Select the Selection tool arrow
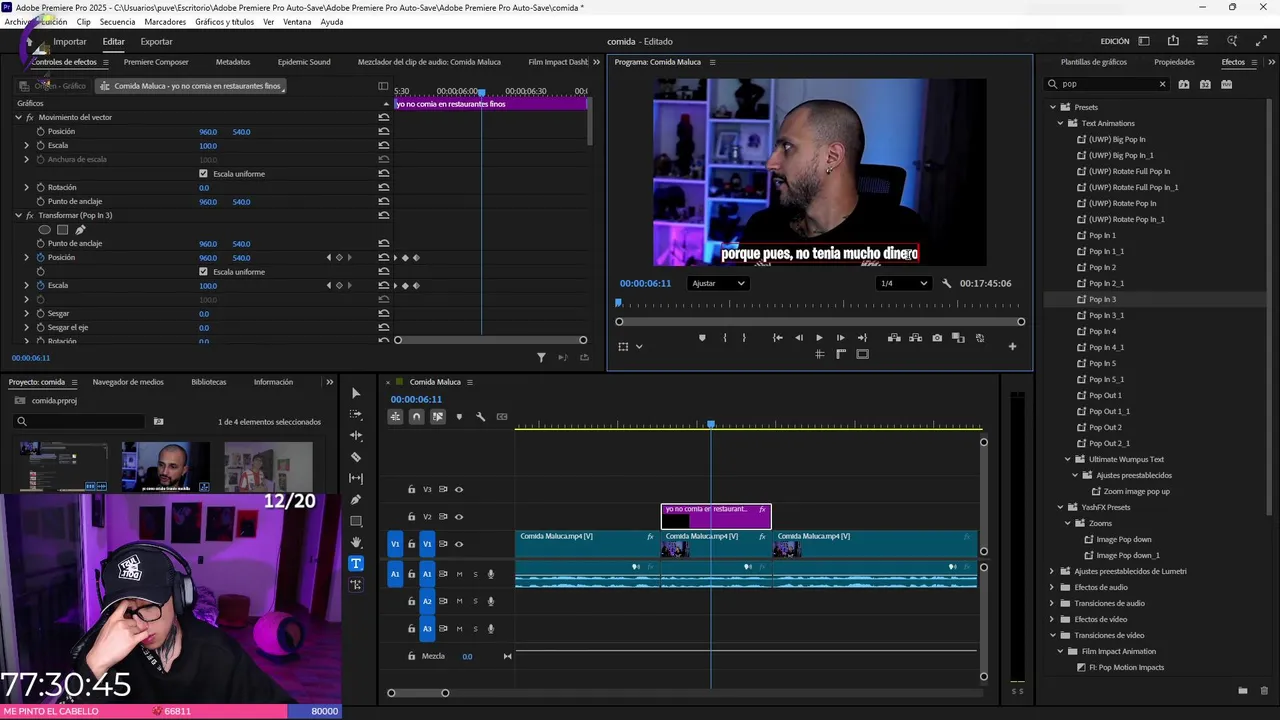This screenshot has height=720, width=1280. [356, 393]
